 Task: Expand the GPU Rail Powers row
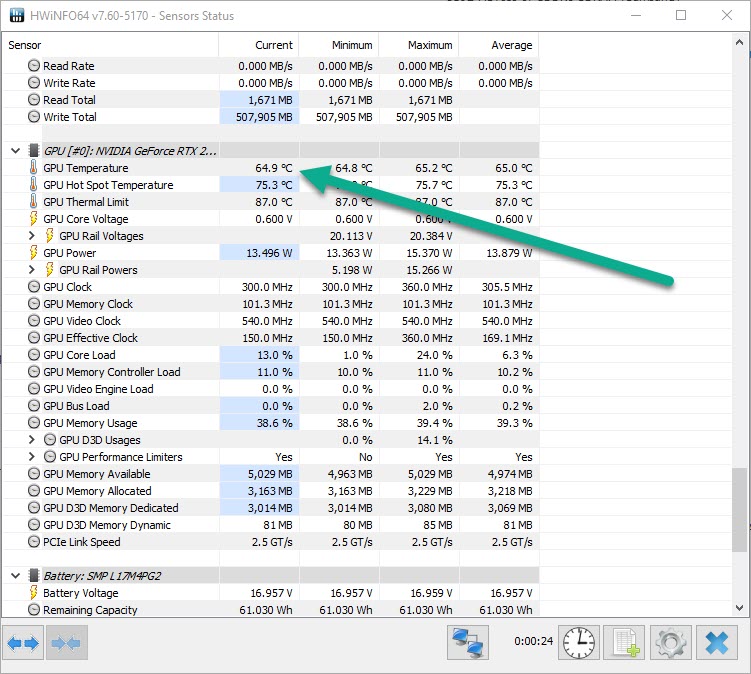(x=32, y=270)
